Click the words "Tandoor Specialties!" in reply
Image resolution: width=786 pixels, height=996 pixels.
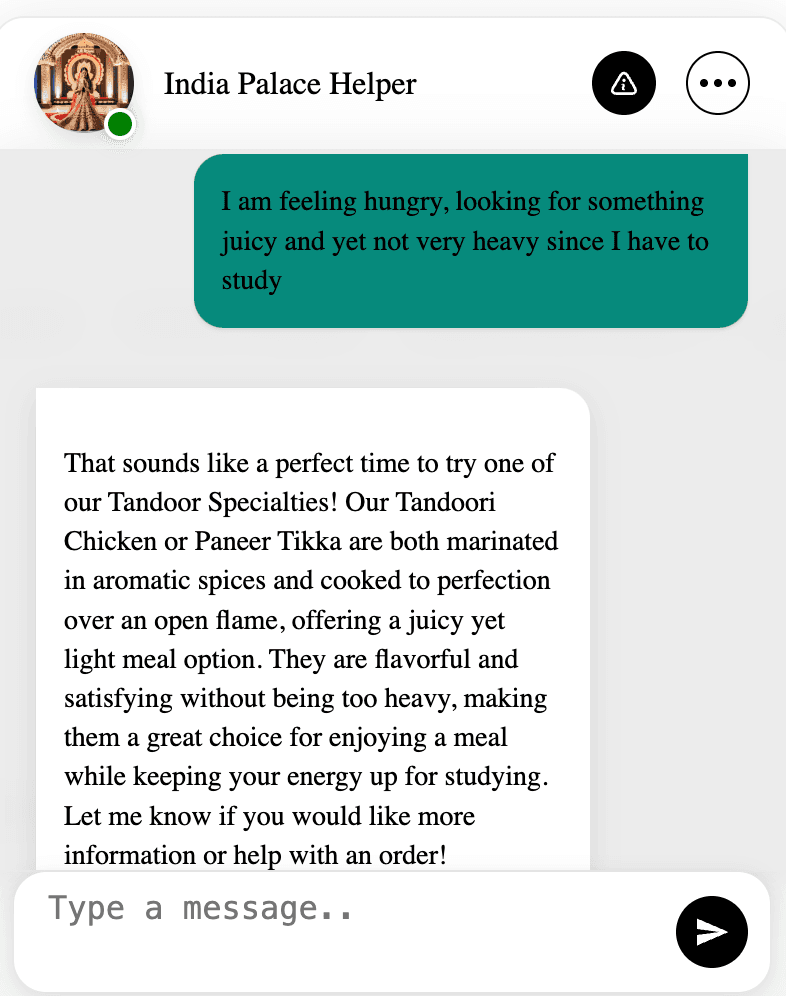(x=222, y=502)
